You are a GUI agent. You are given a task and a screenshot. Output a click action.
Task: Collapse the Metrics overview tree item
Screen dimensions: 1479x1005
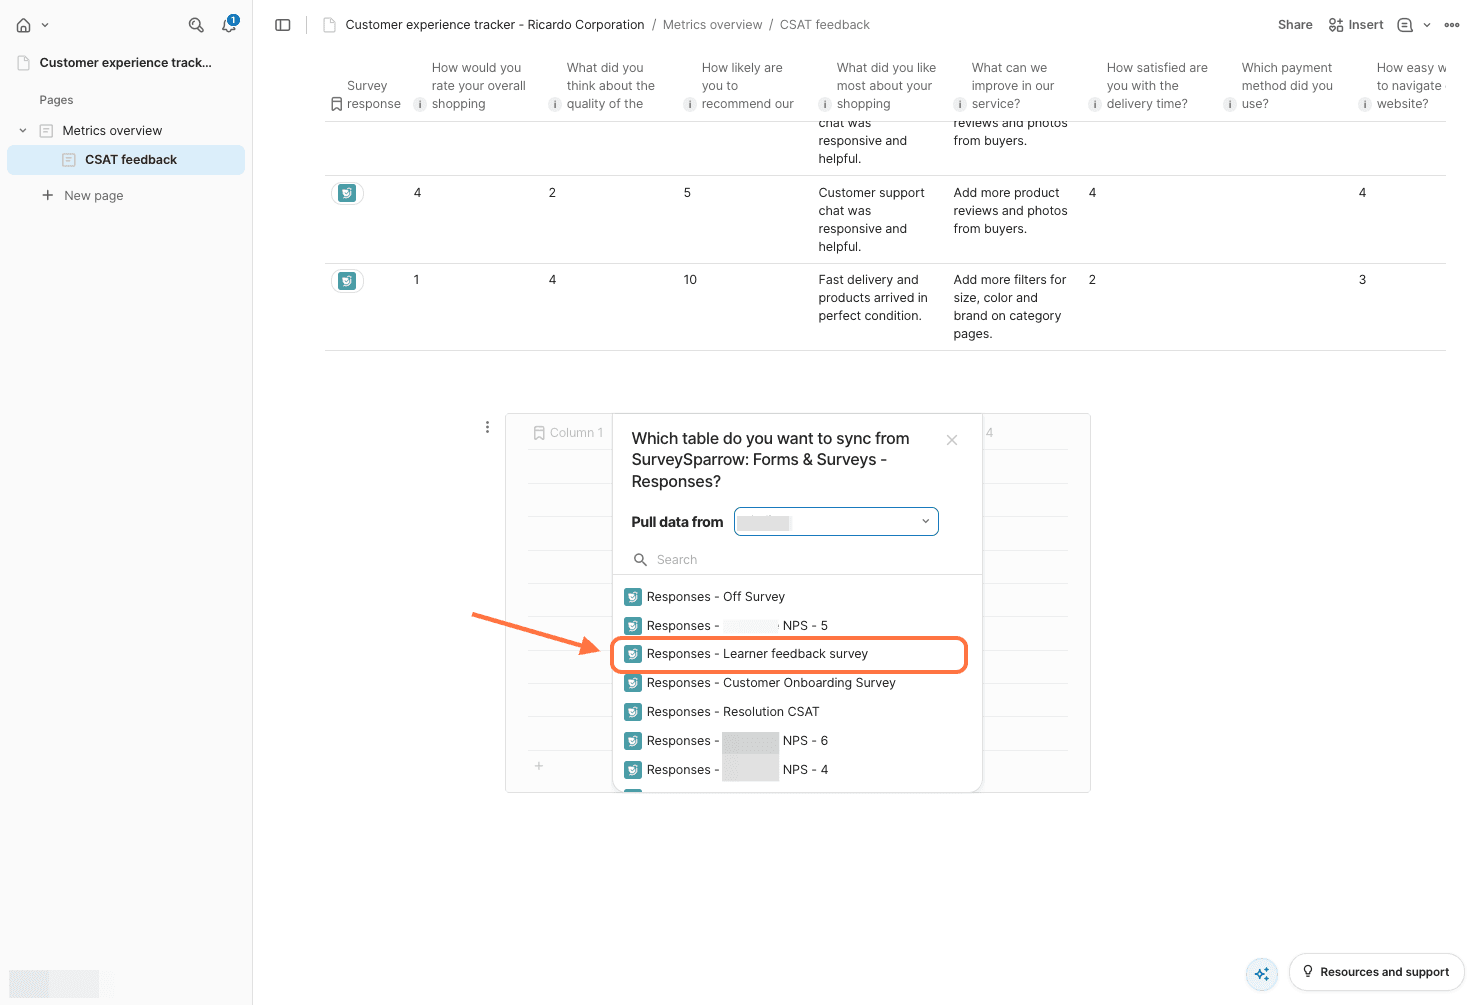[23, 131]
